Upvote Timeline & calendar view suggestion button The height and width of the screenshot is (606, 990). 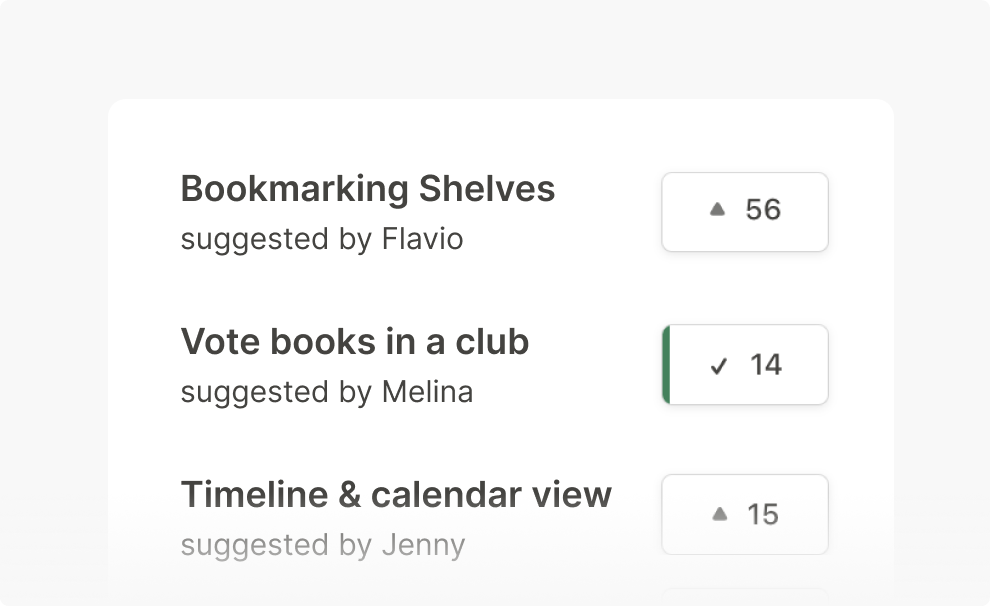click(x=745, y=514)
